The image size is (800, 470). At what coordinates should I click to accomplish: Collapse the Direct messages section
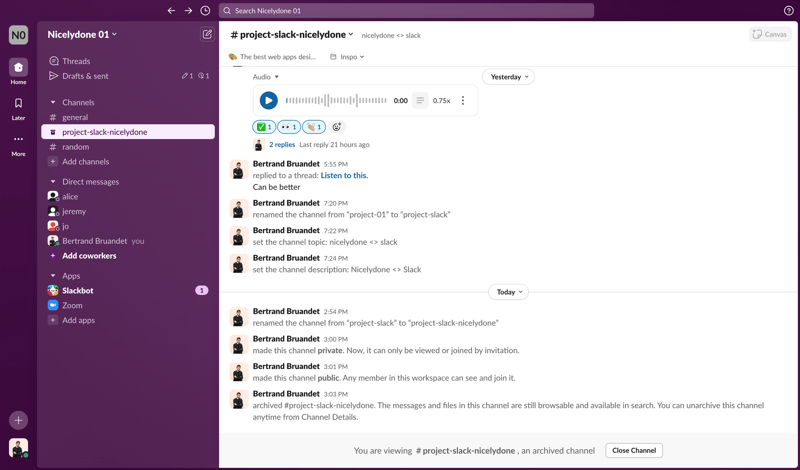pos(53,182)
